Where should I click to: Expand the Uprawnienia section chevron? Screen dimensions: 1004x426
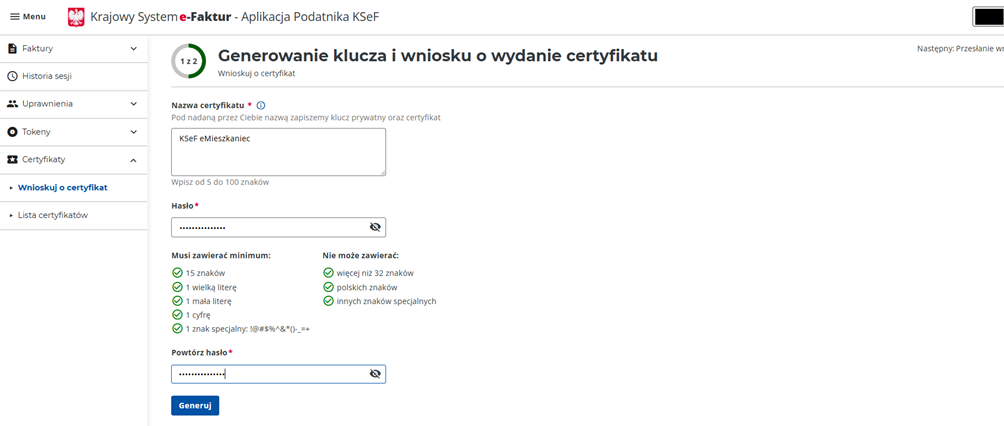[134, 104]
